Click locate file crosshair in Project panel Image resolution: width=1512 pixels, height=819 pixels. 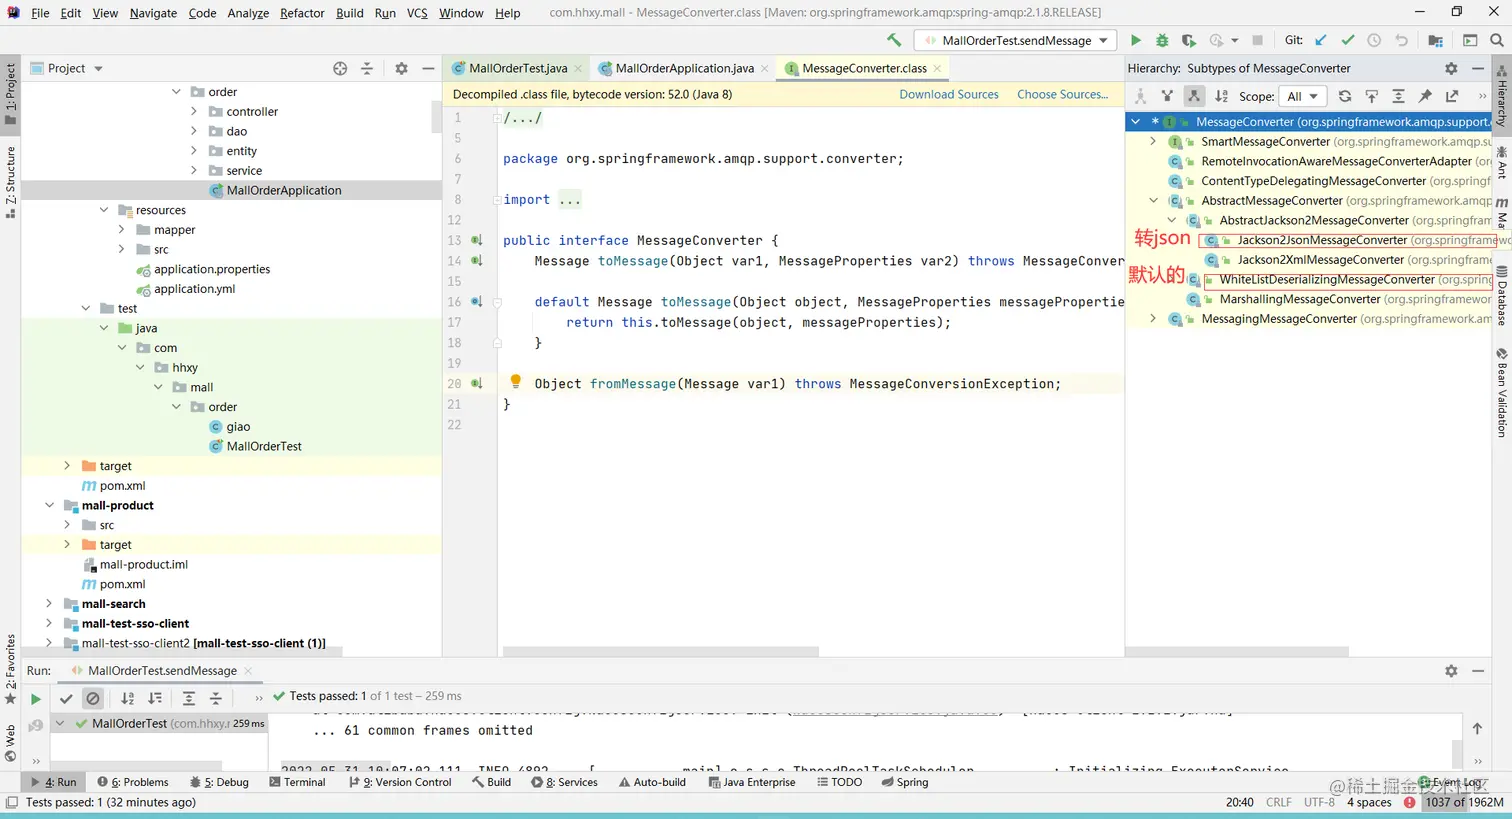340,68
